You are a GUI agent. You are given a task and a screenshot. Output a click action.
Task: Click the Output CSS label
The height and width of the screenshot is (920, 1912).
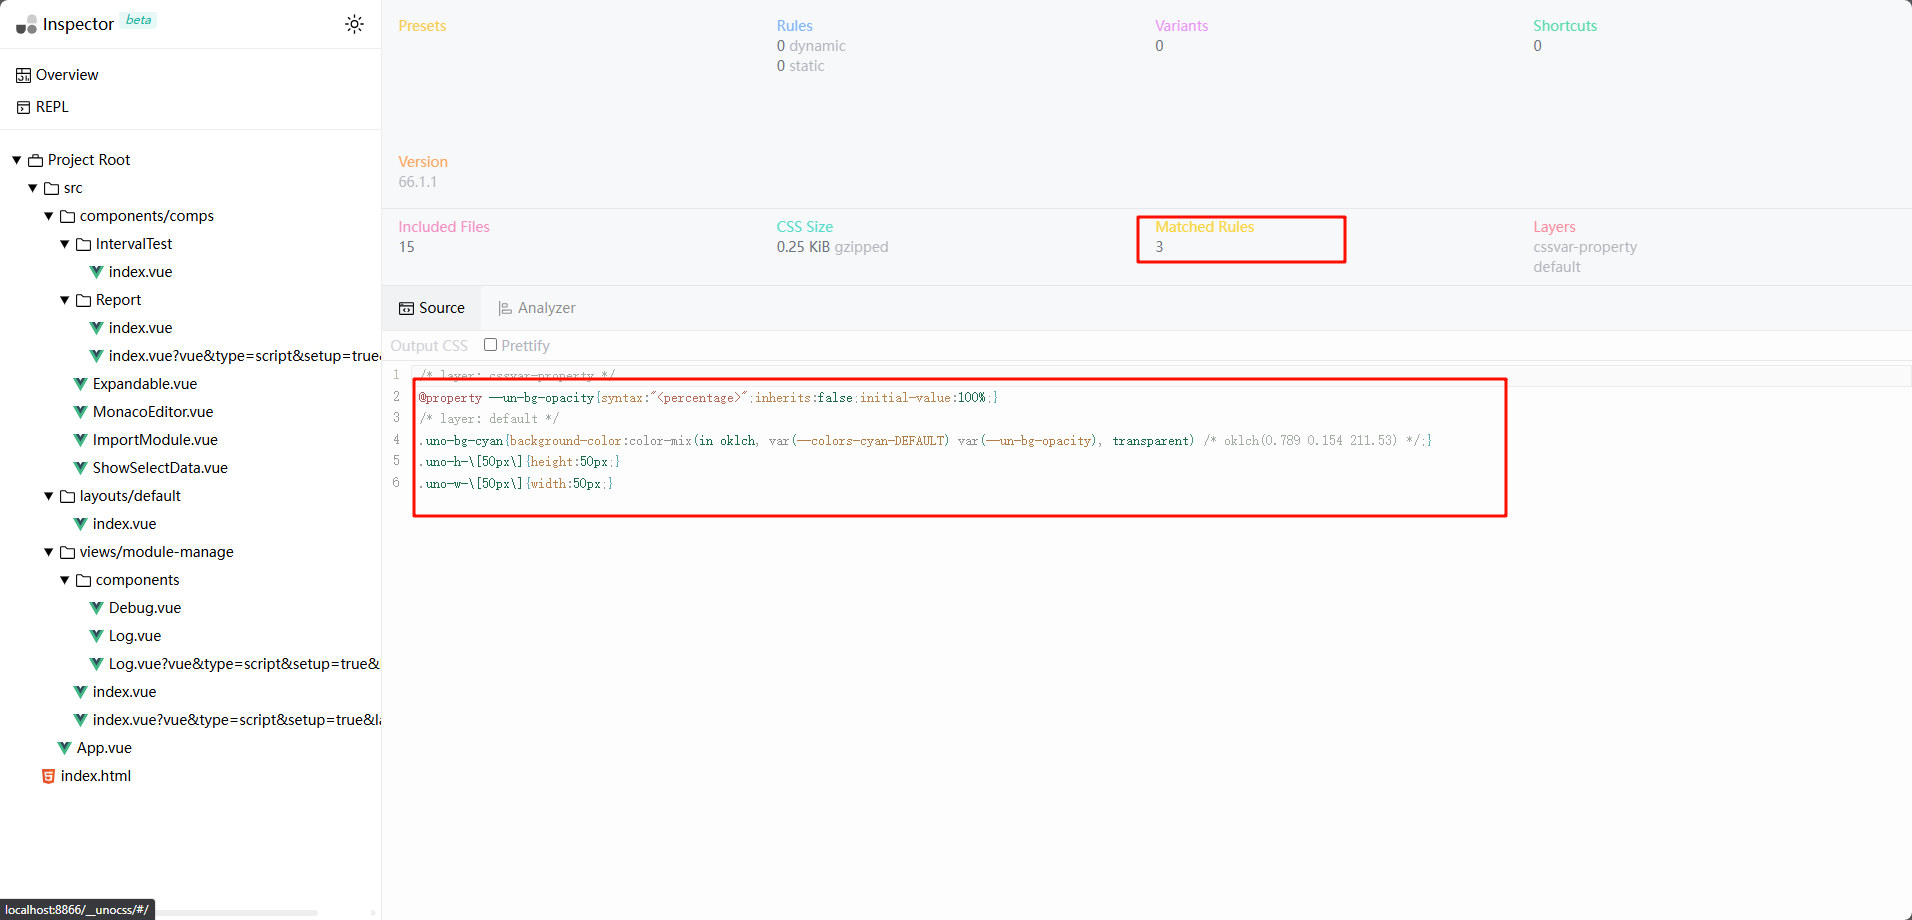point(429,346)
